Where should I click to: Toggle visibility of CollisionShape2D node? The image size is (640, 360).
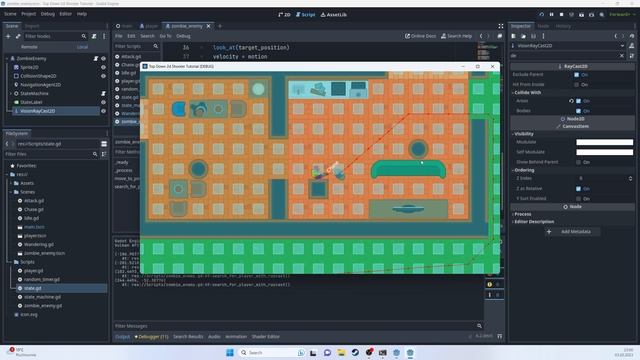click(x=103, y=76)
